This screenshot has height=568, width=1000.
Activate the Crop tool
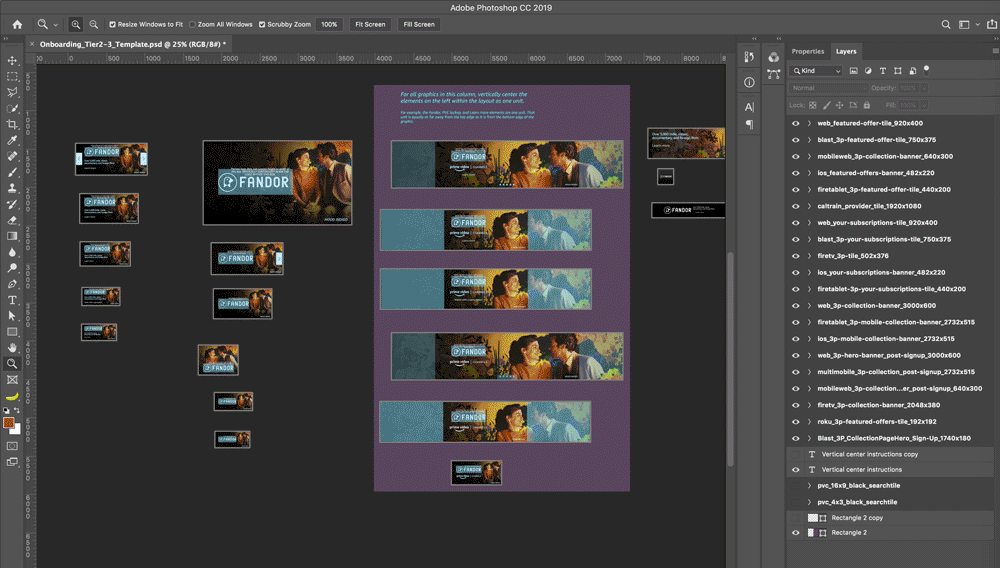tap(12, 124)
